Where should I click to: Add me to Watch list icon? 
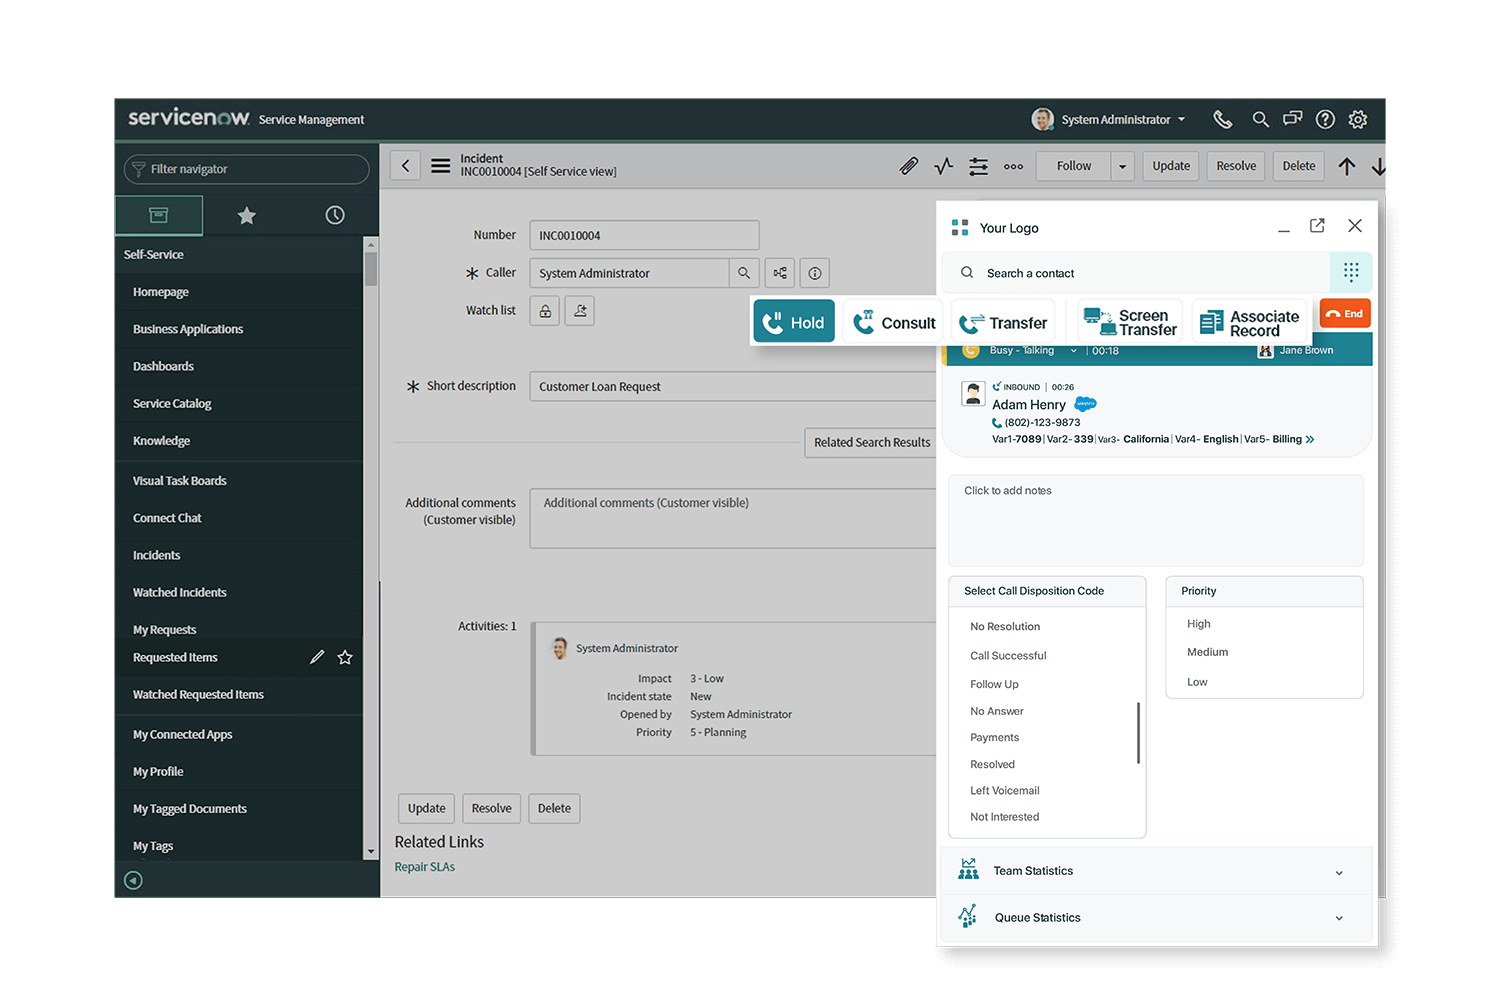580,311
